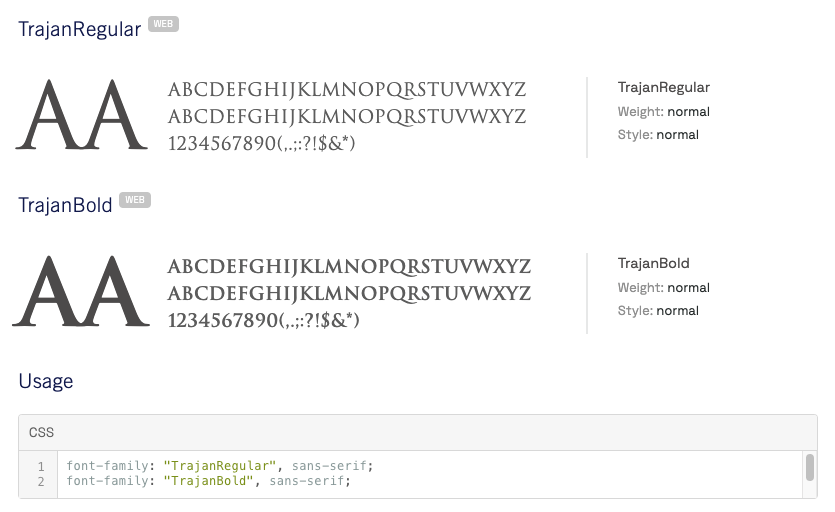Click line number 1 in the code gutter
The image size is (835, 512).
[x=41, y=466]
